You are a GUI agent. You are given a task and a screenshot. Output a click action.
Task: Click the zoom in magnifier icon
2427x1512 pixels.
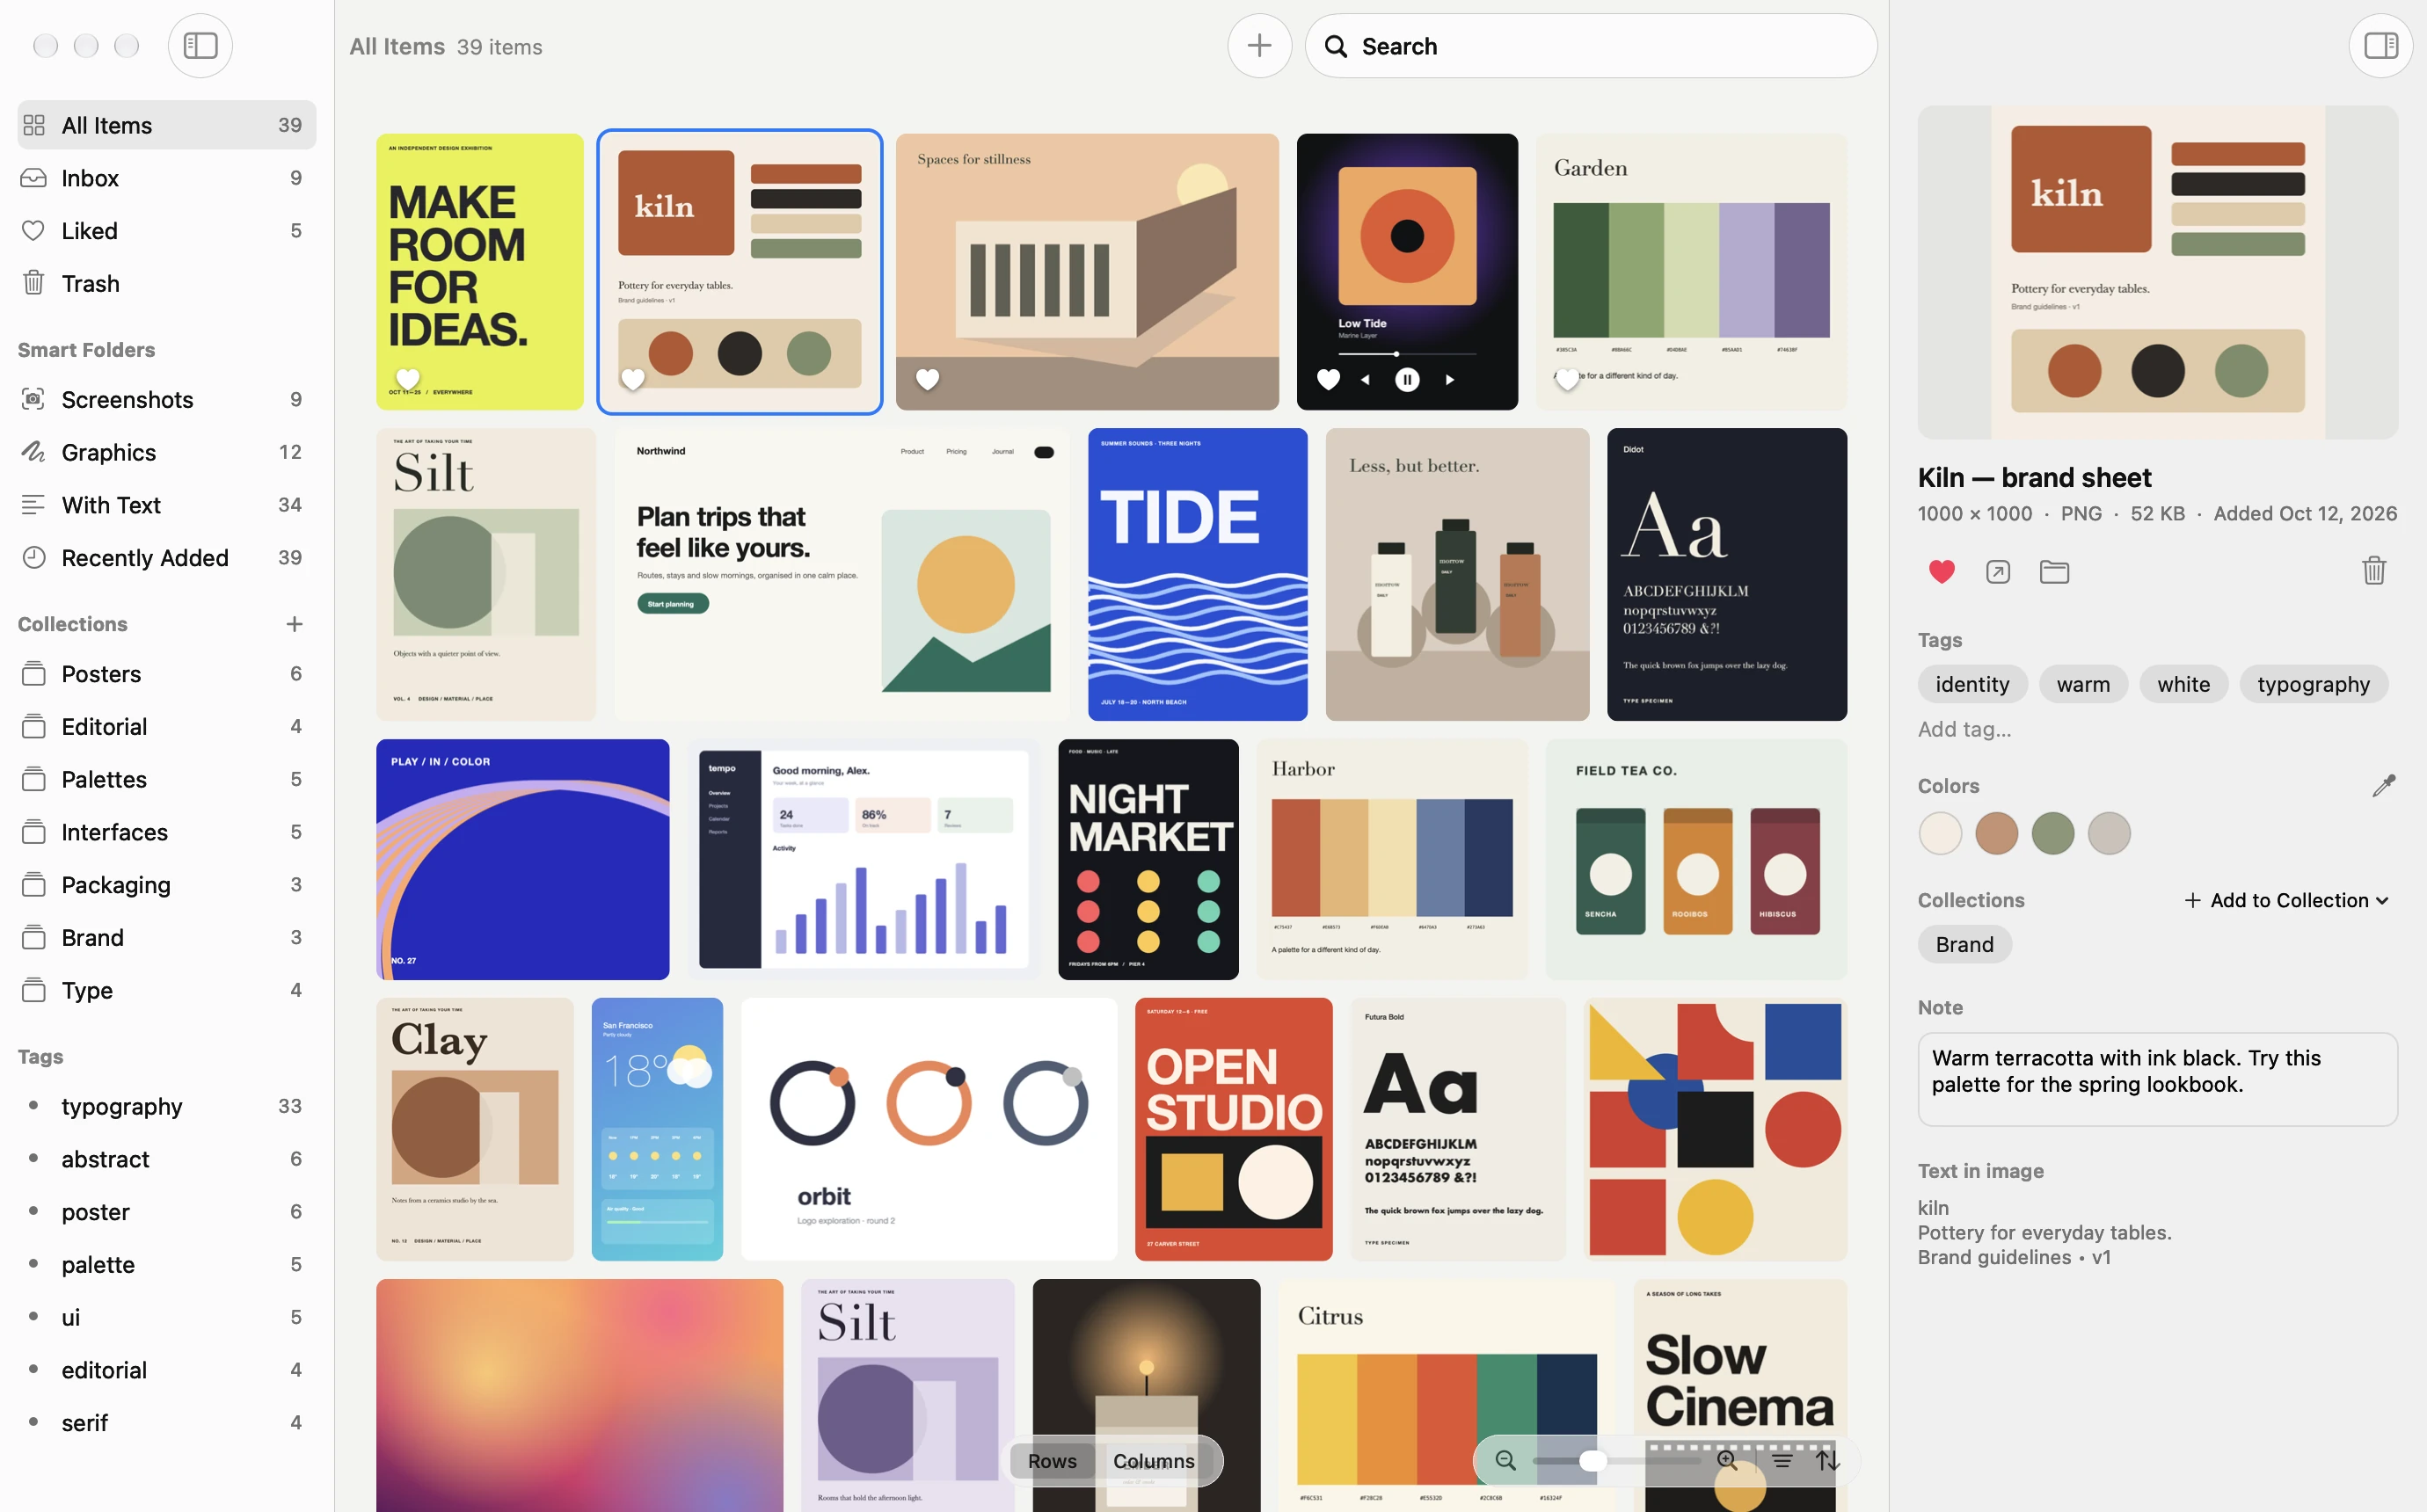(x=1727, y=1460)
